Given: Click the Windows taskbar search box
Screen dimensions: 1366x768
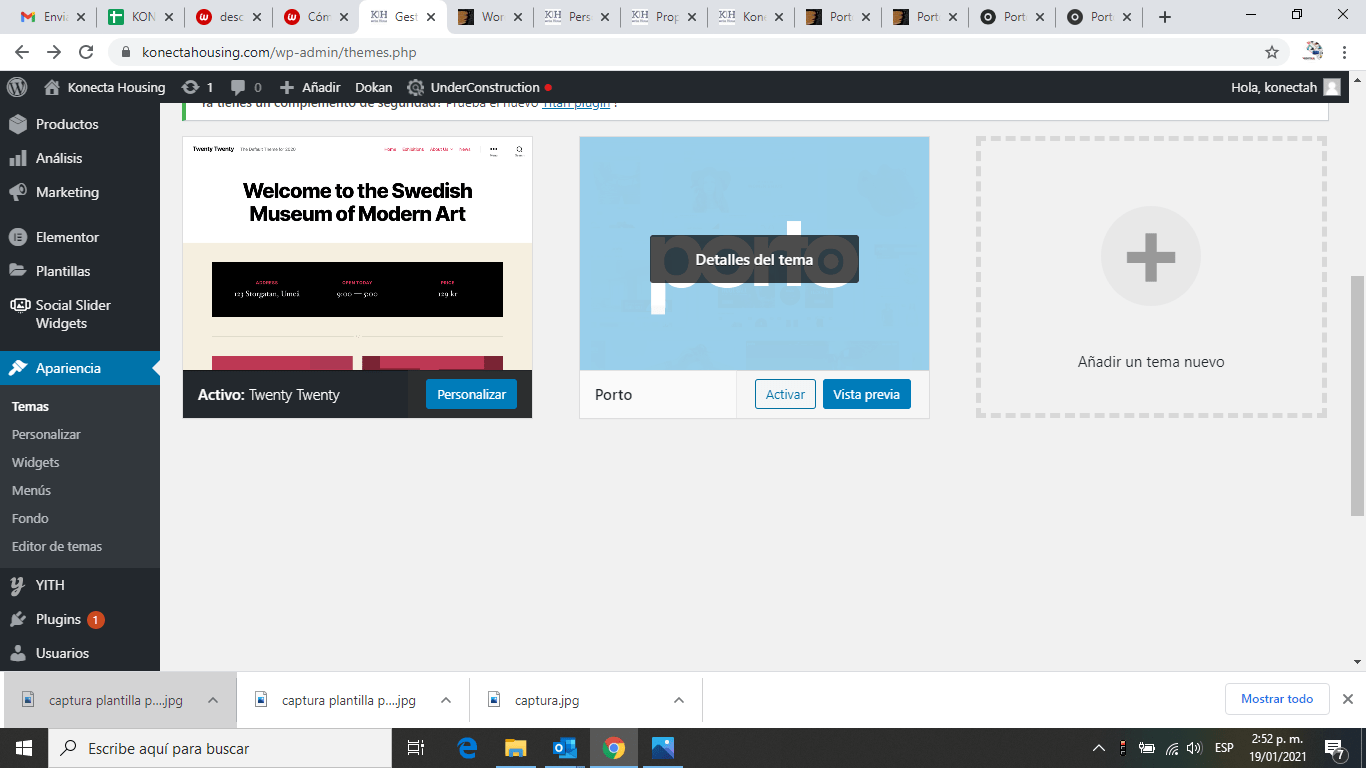Looking at the screenshot, I should pyautogui.click(x=220, y=748).
